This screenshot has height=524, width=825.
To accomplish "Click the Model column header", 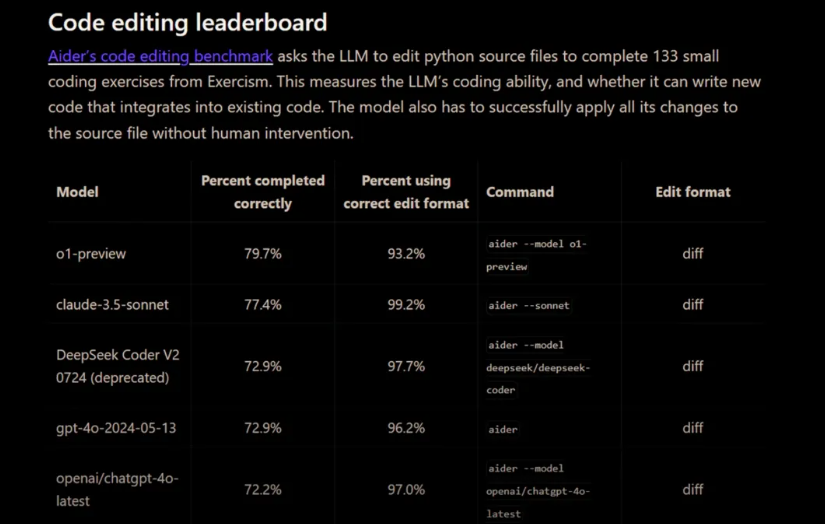I will [77, 192].
